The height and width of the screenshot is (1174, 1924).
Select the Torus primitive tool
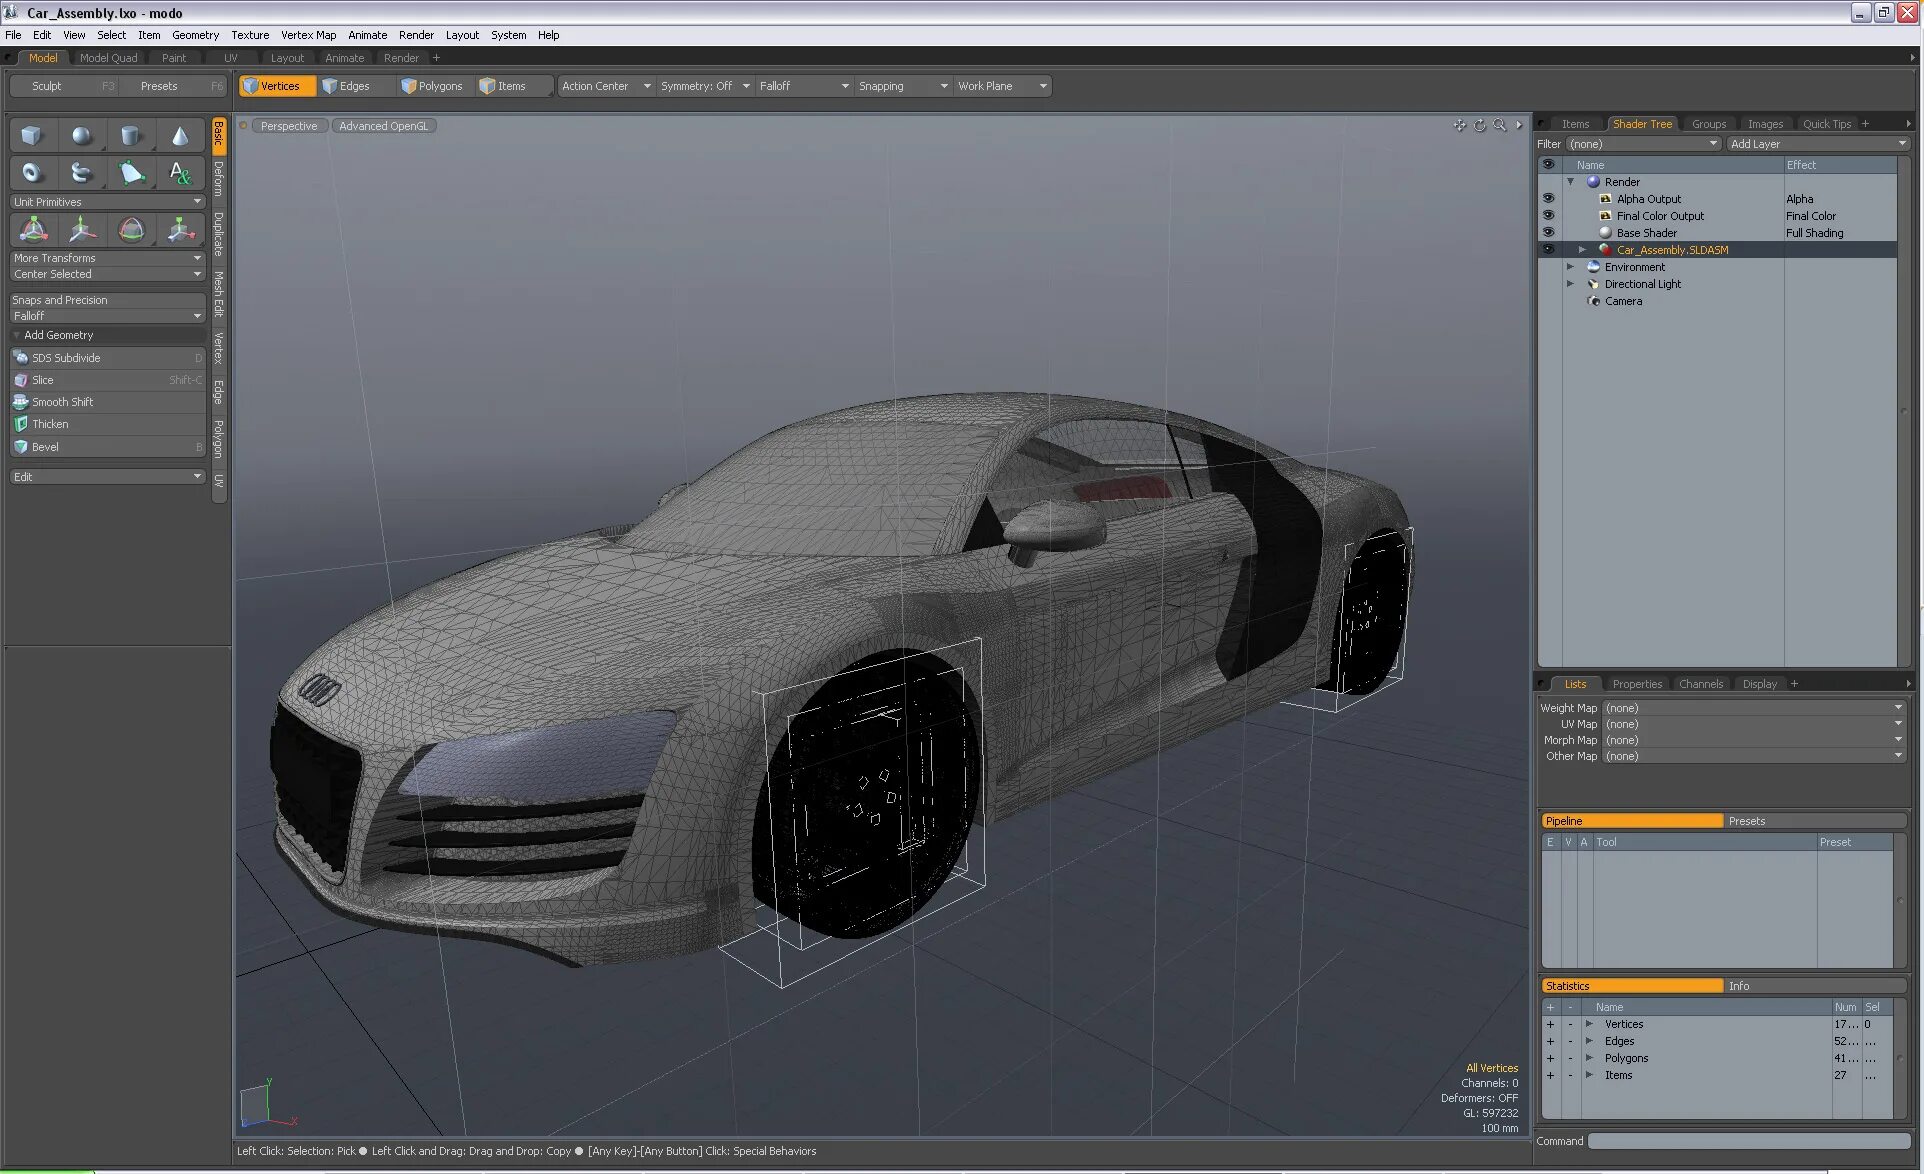[32, 173]
